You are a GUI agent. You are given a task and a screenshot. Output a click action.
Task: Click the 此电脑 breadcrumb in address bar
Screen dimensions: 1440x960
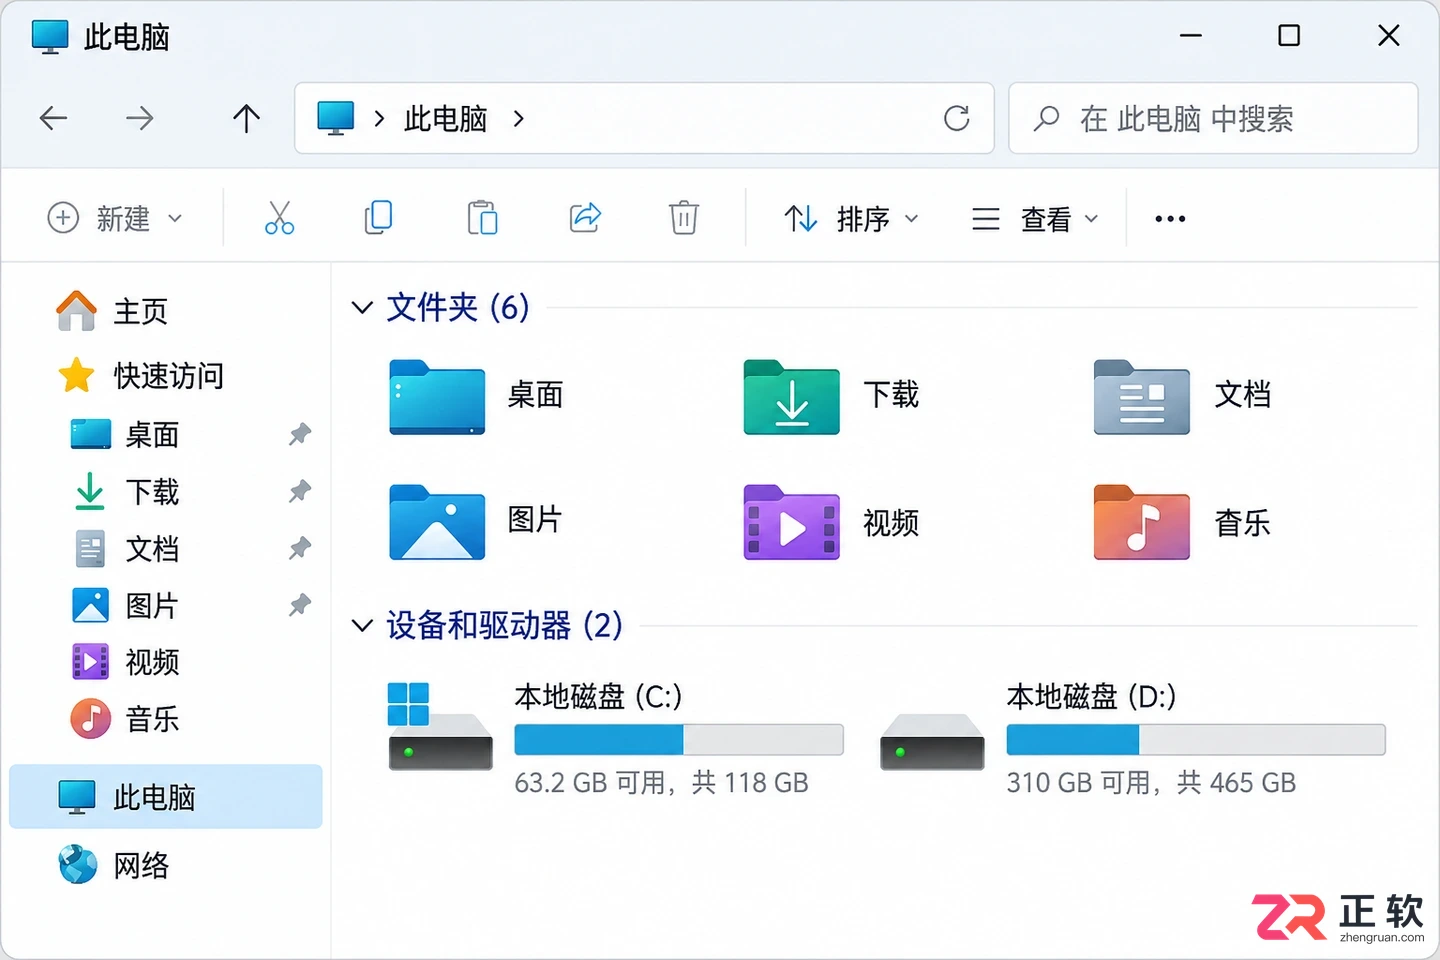coord(446,118)
